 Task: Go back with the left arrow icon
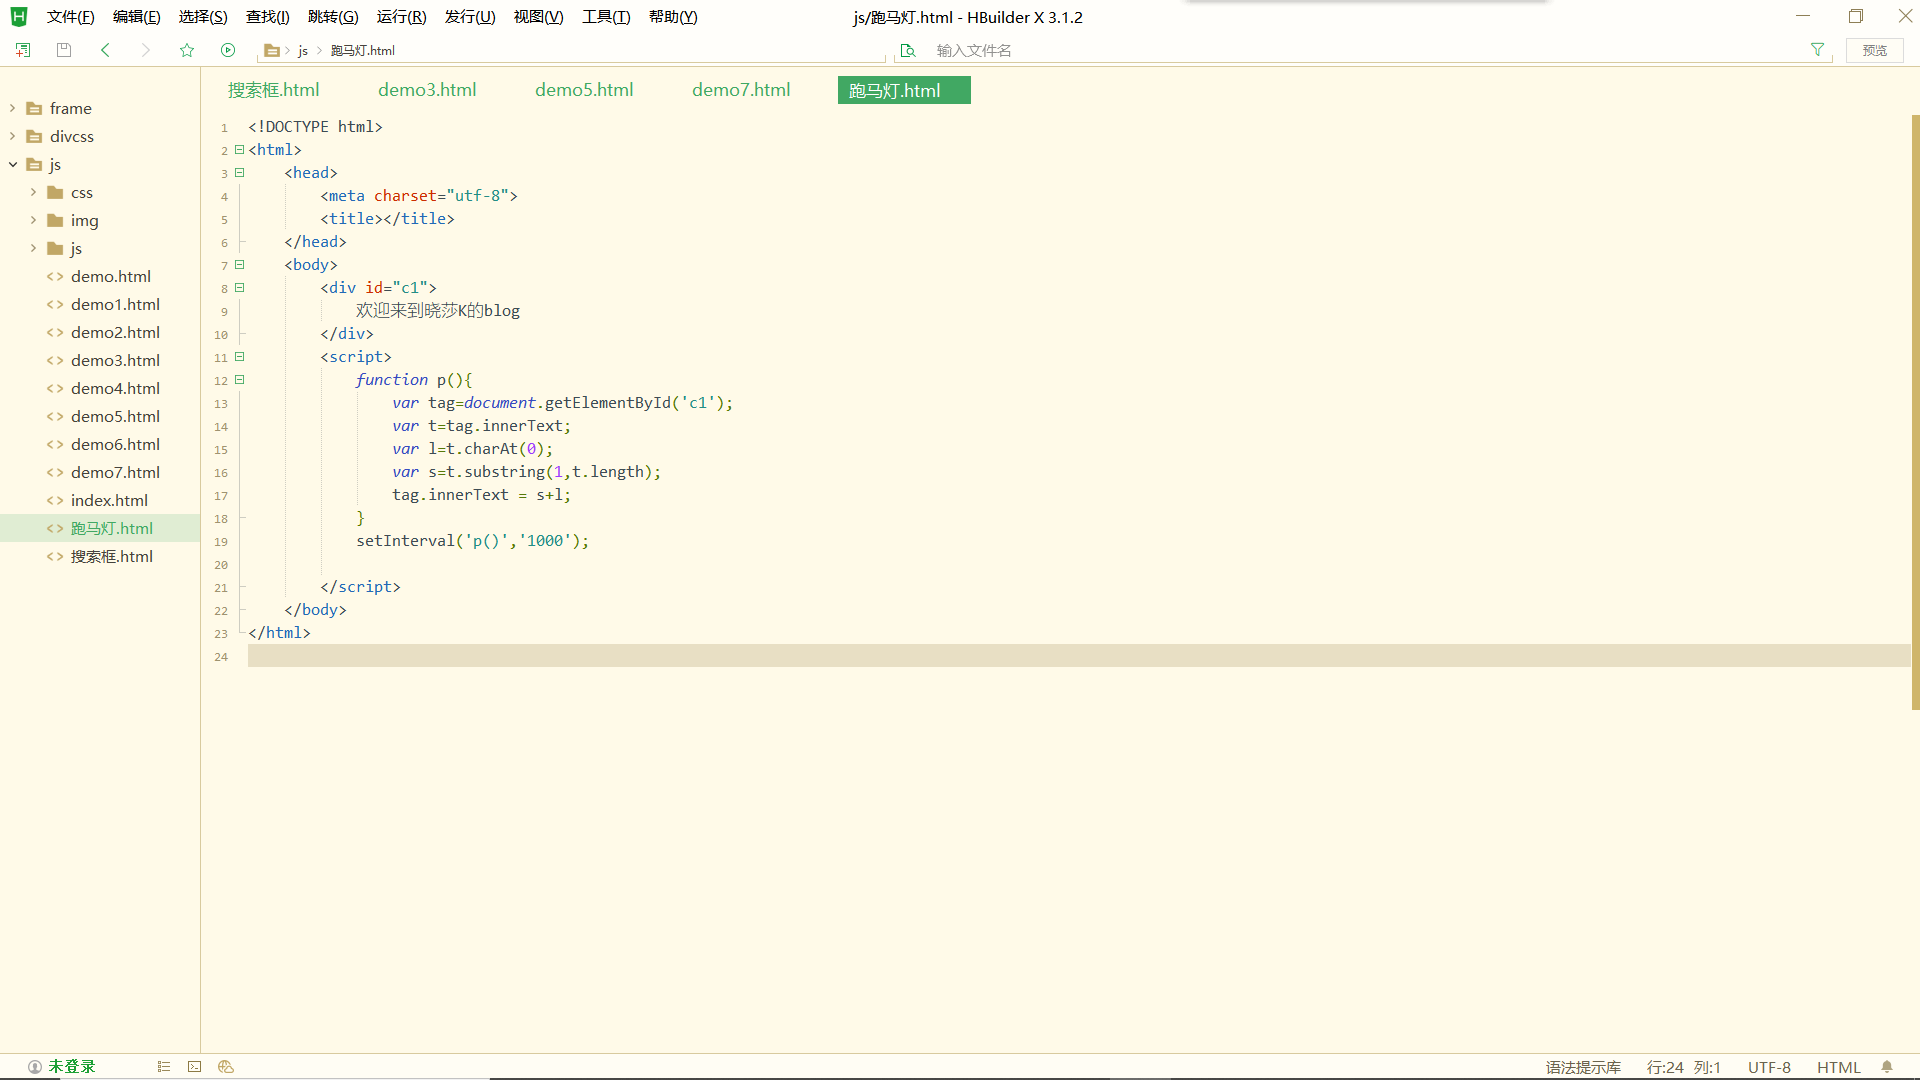pos(105,50)
